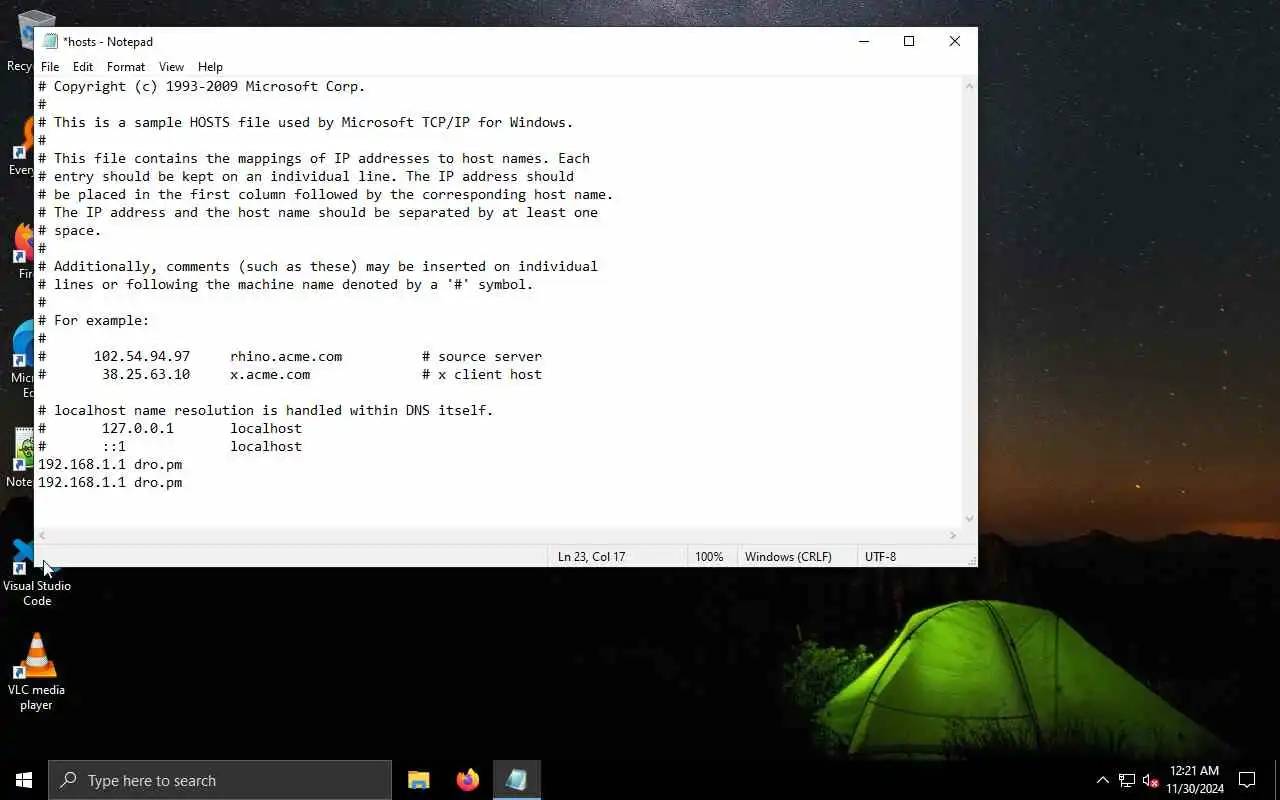1280x800 pixels.
Task: Click the '::1' IPv6 address text
Action: pos(114,446)
